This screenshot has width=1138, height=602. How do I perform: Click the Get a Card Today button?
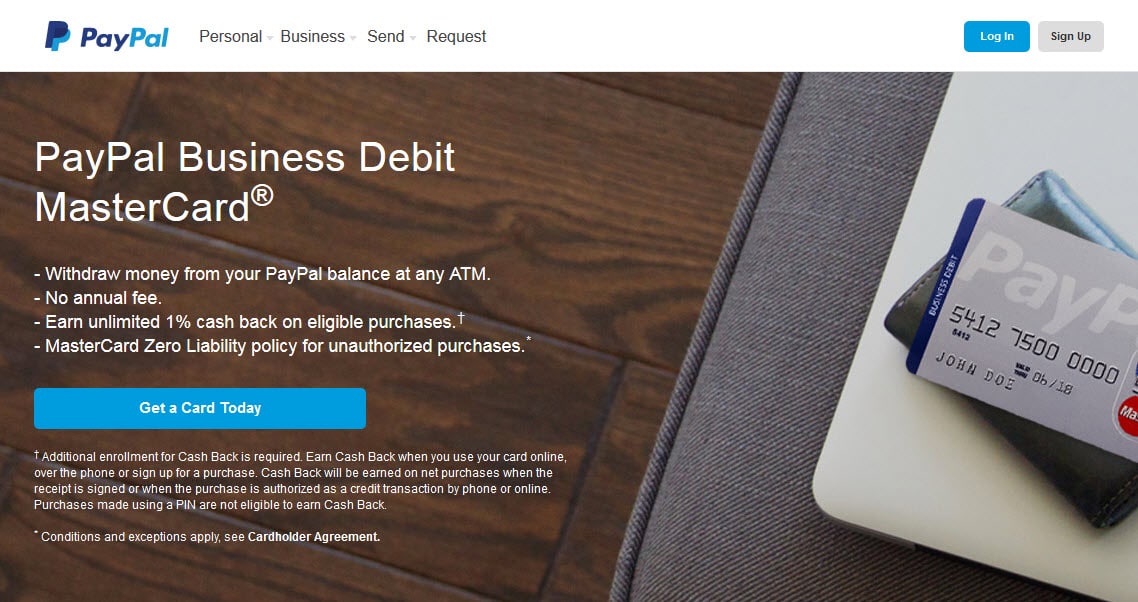click(200, 408)
